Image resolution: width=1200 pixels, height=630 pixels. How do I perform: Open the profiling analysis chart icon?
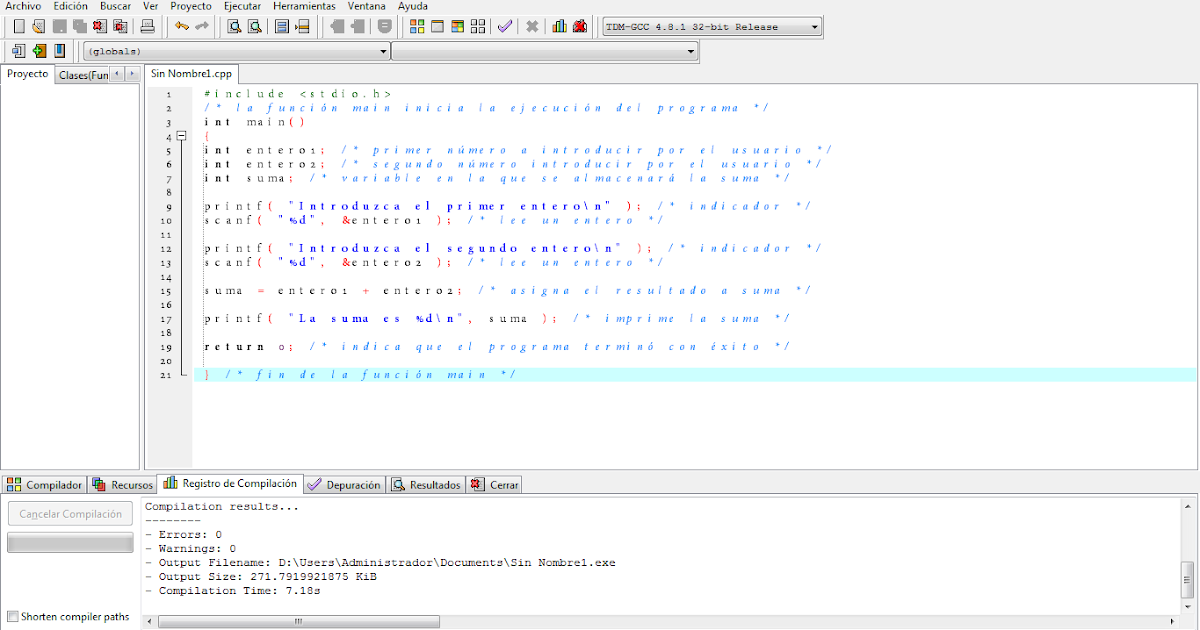point(558,26)
